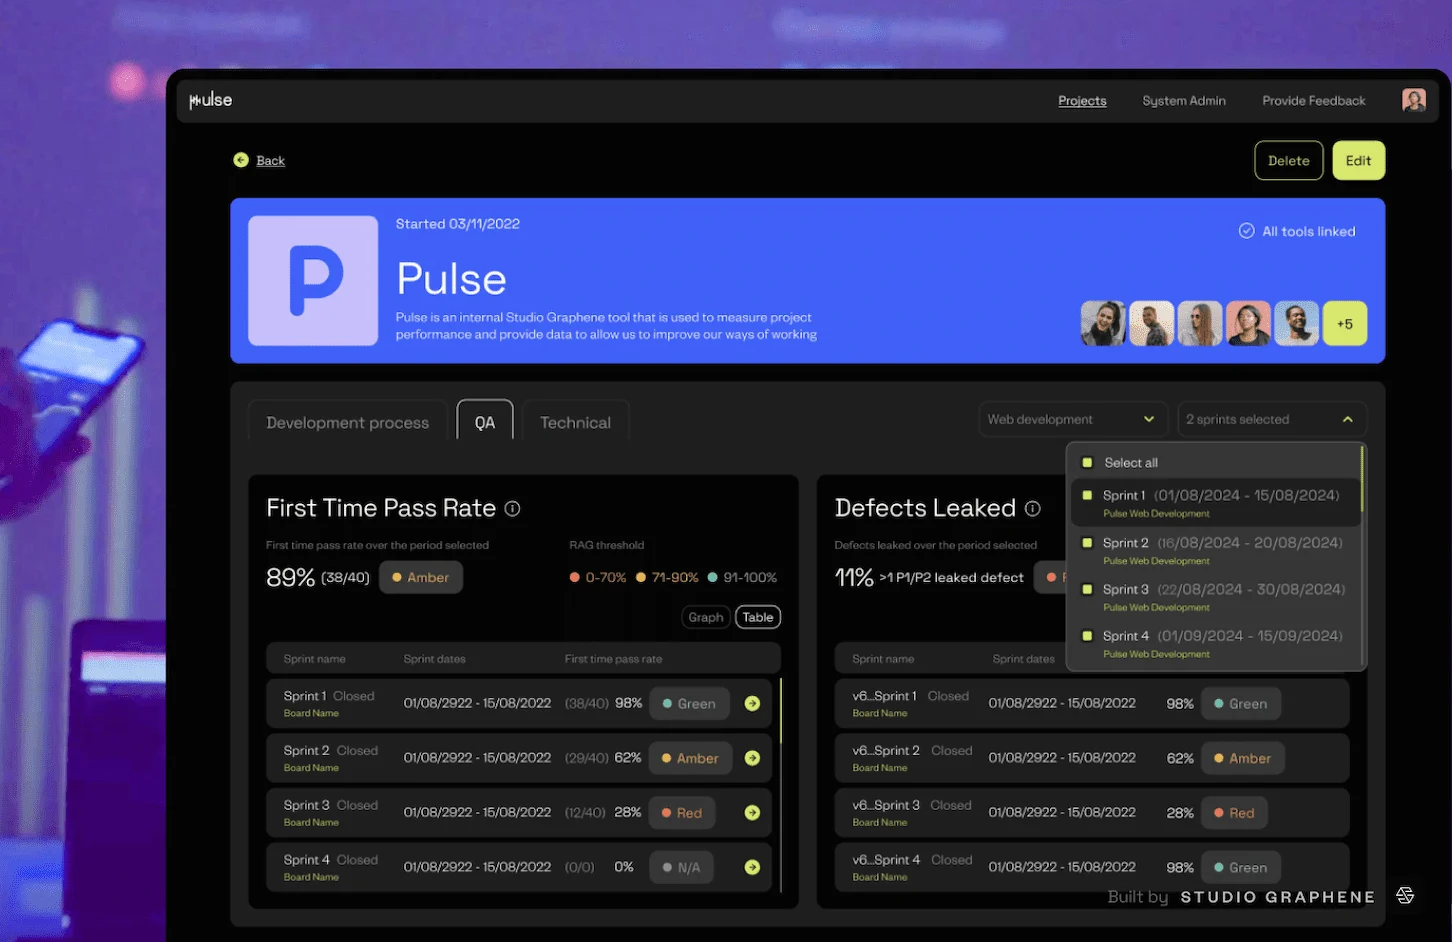This screenshot has height=942, width=1452.
Task: Click the third team member avatar
Action: [x=1199, y=324]
